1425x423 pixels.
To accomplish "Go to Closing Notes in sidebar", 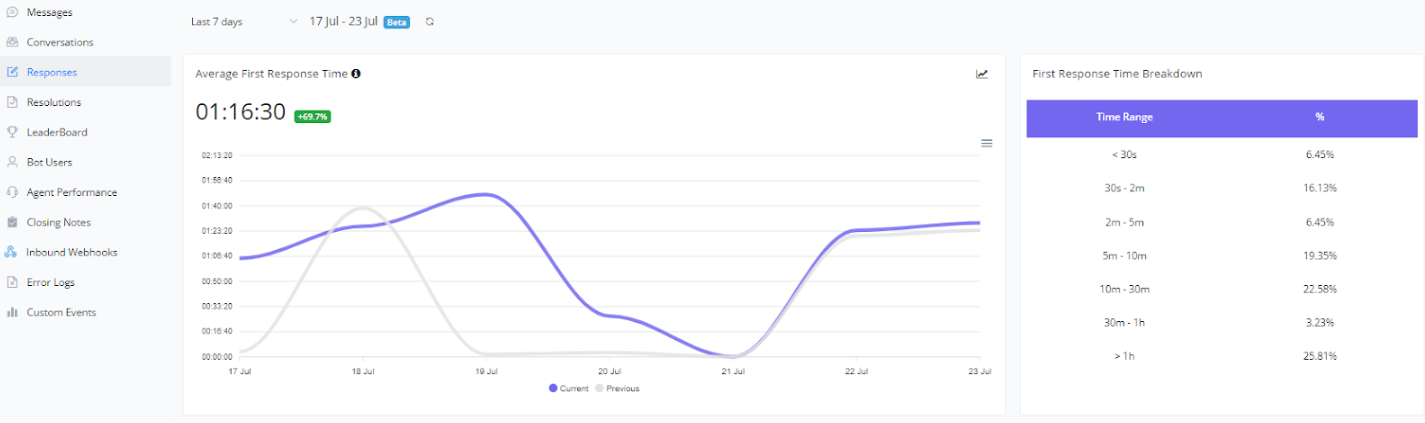I will coord(59,222).
